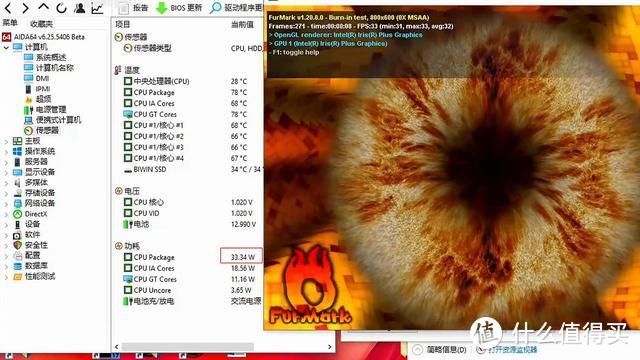The image size is (640, 360).
Task: Open the graph chart toolbar icon
Action: click(x=97, y=8)
